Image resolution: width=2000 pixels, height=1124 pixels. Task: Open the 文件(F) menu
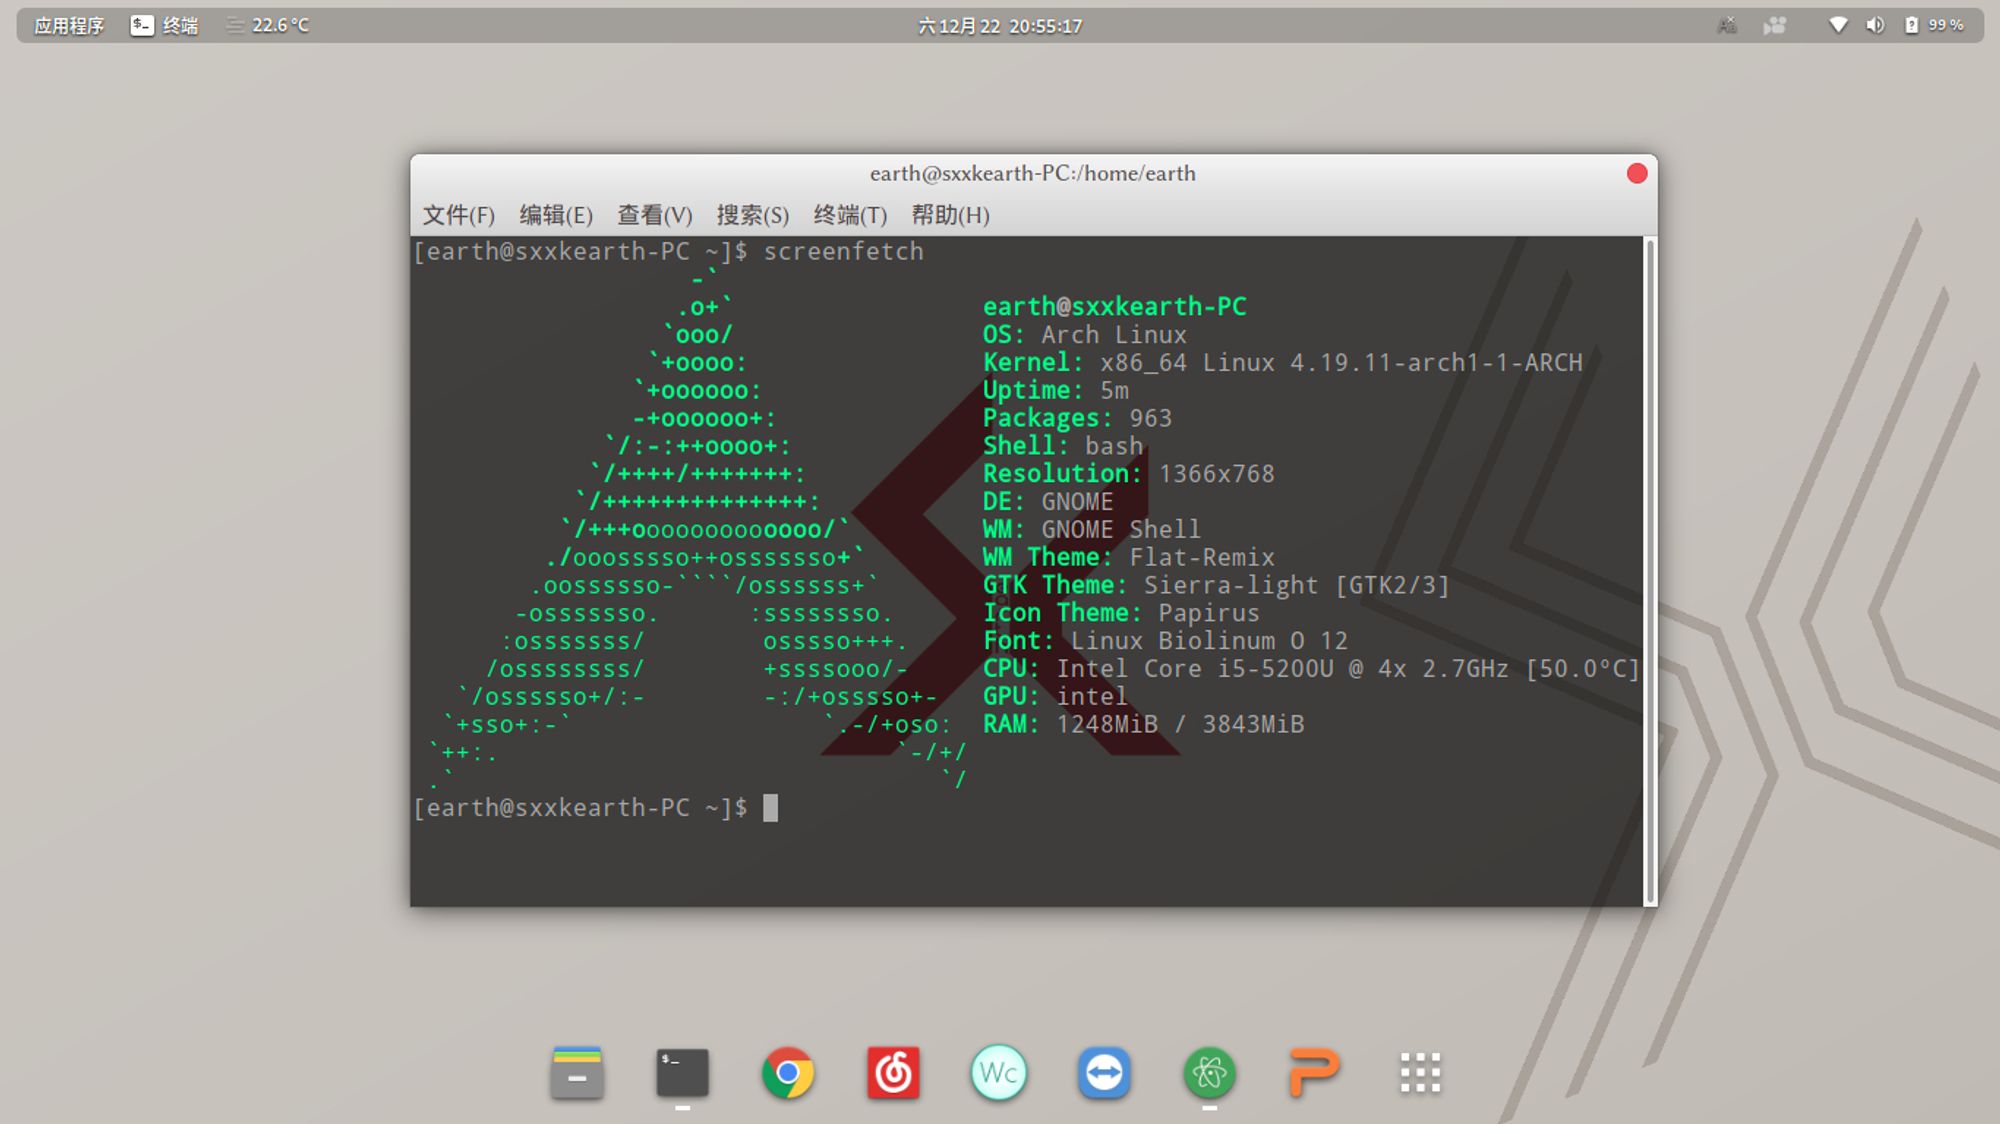(x=458, y=215)
